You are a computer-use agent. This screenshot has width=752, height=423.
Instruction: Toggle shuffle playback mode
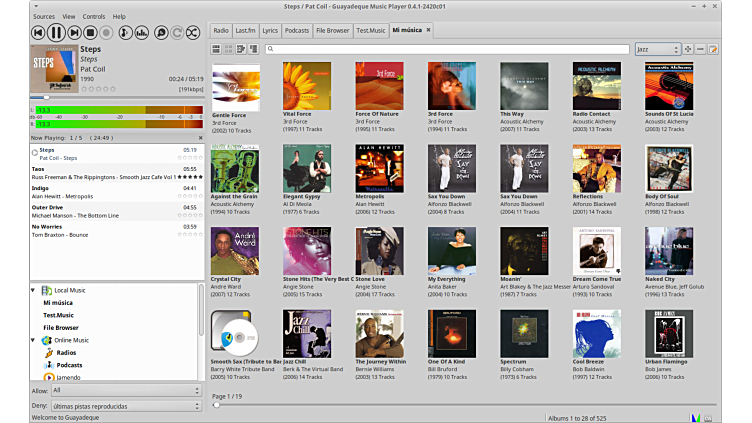pos(195,33)
